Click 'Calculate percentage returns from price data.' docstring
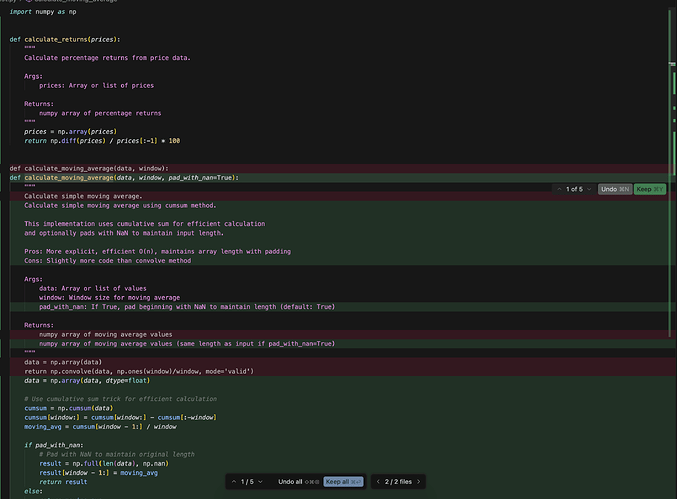677x499 pixels. click(x=107, y=58)
